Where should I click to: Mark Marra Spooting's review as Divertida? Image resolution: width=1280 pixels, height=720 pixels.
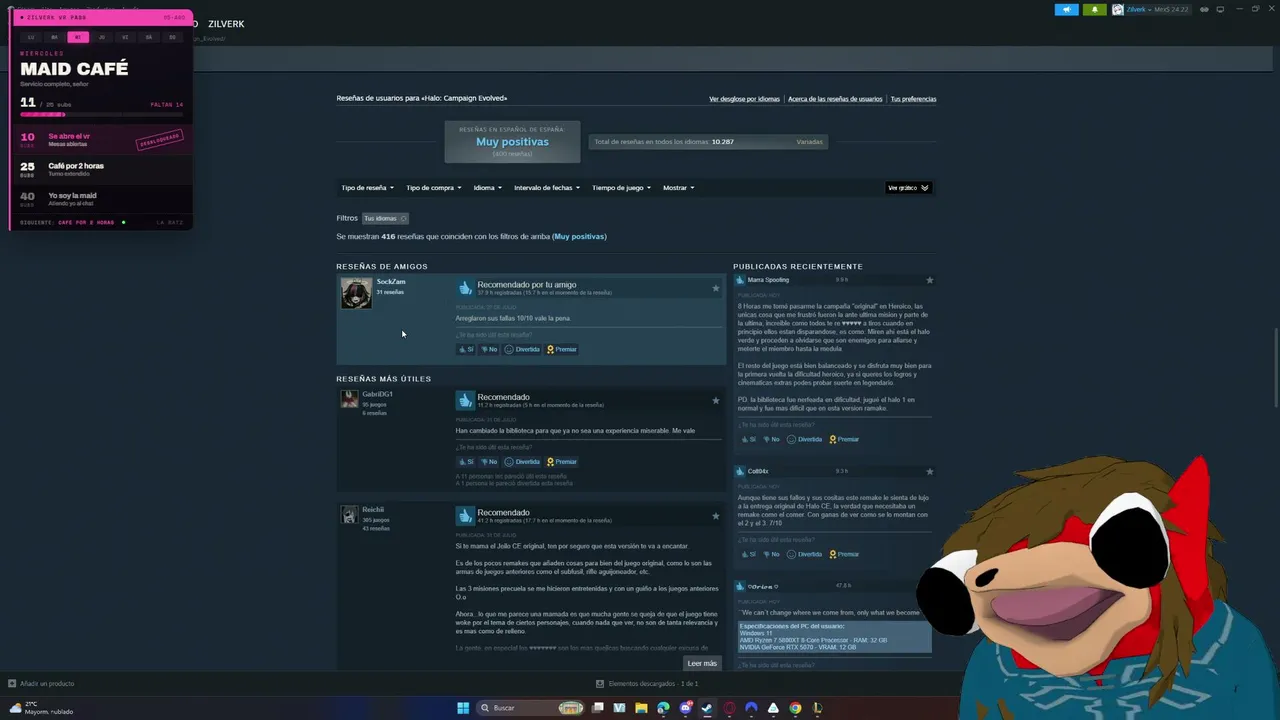coord(805,439)
